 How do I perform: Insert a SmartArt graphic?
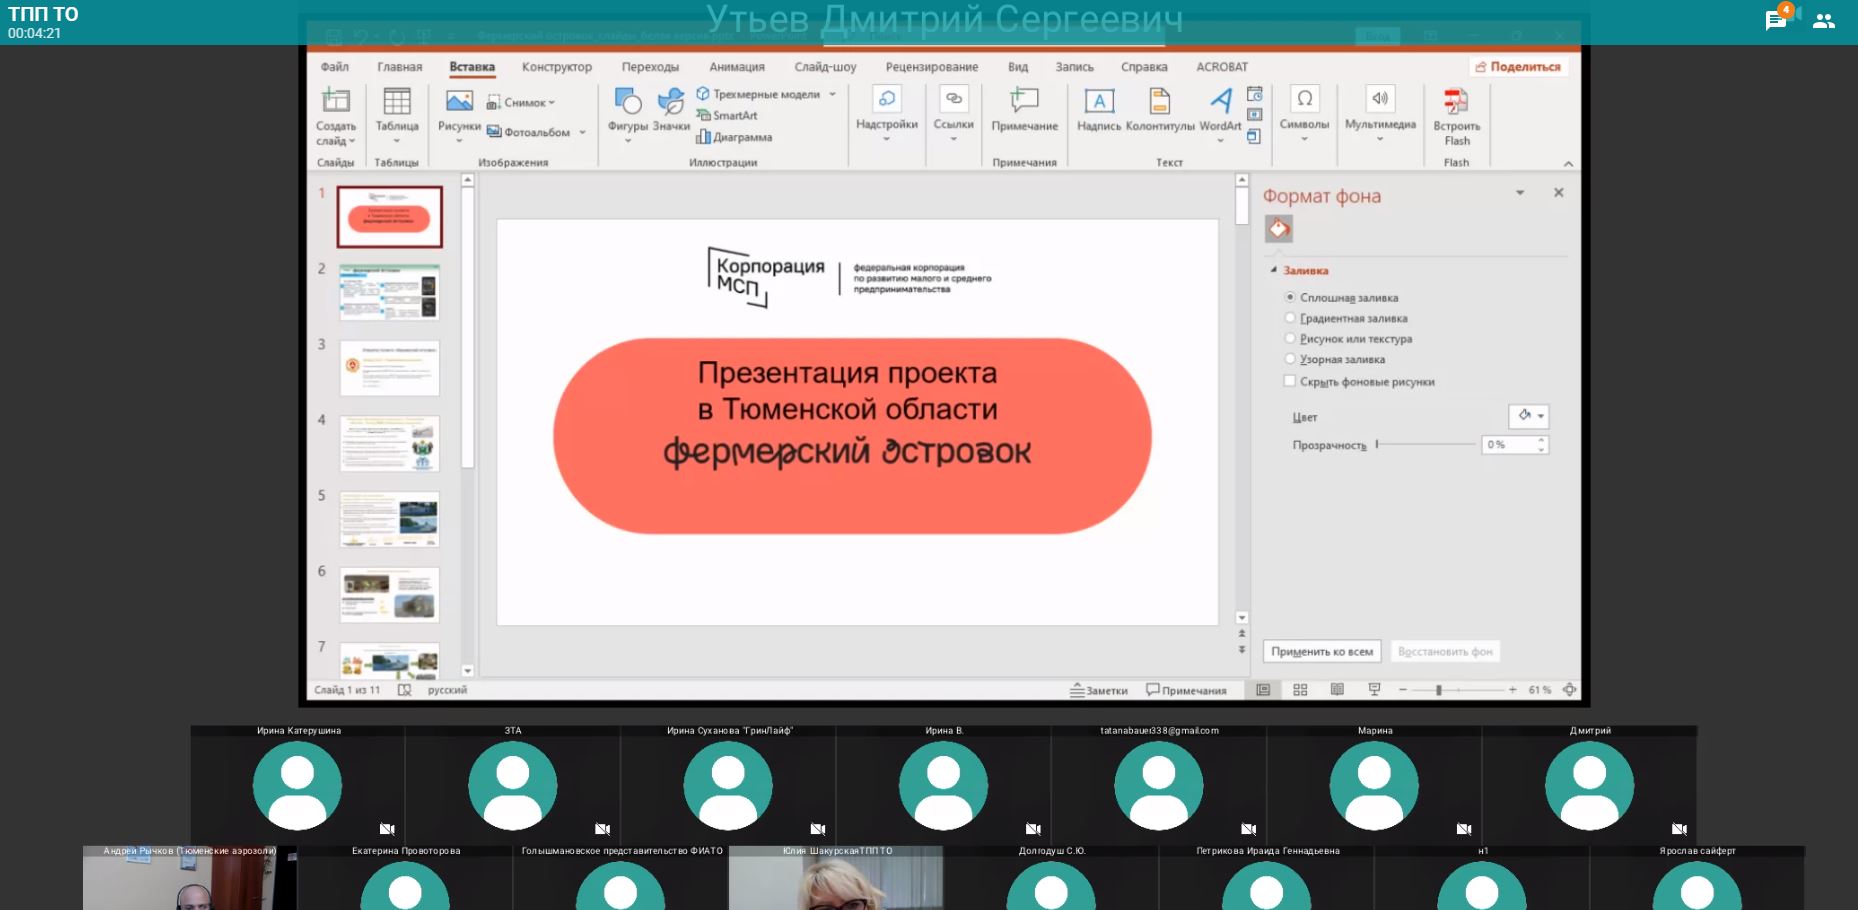728,115
